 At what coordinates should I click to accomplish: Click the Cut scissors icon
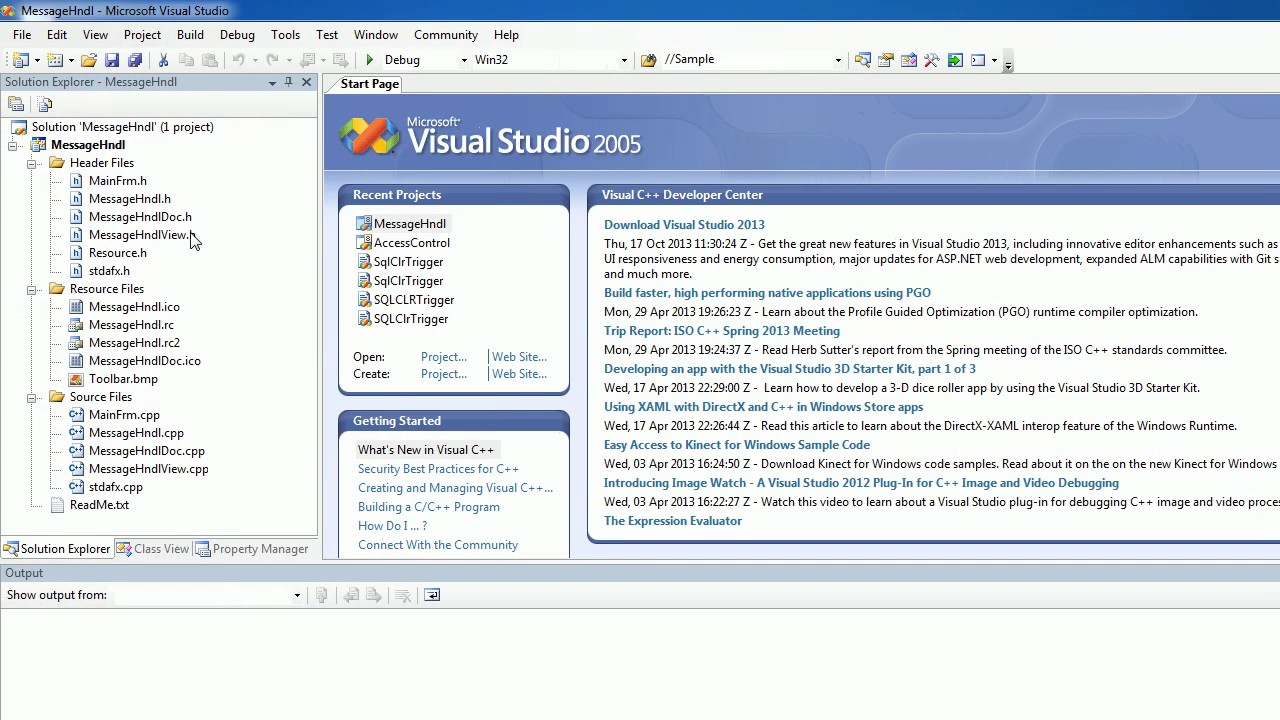tap(163, 60)
